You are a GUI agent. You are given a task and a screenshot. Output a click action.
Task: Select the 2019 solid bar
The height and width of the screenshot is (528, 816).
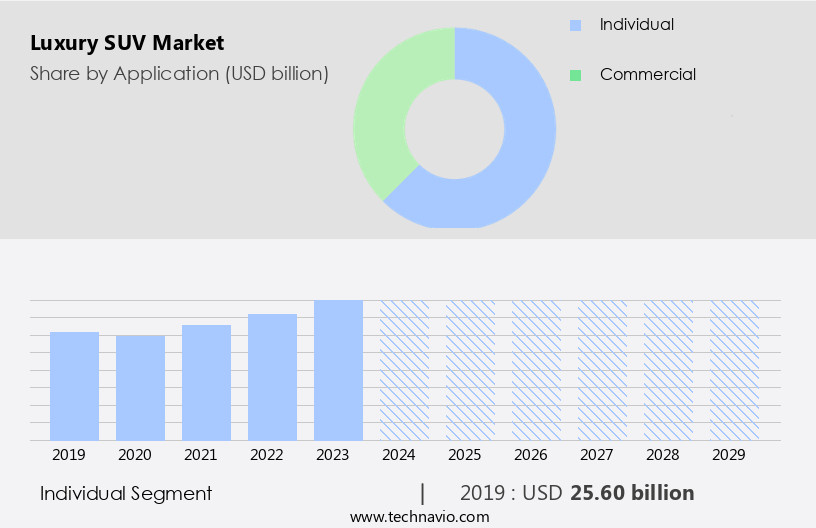(x=74, y=386)
